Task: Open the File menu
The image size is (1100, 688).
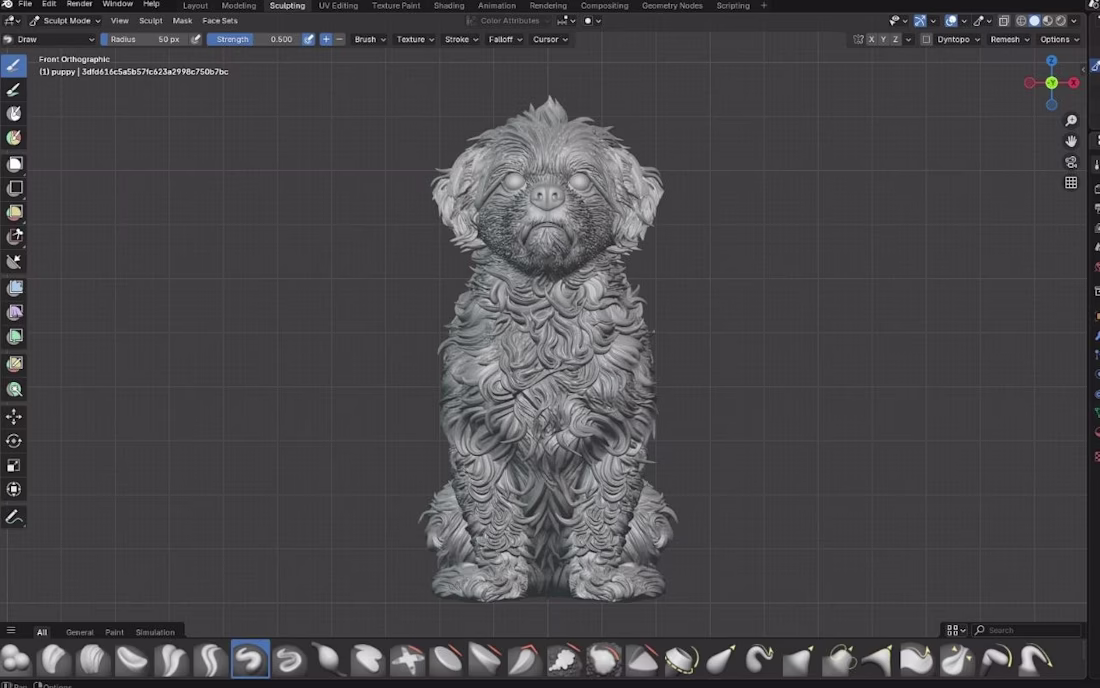Action: click(25, 4)
